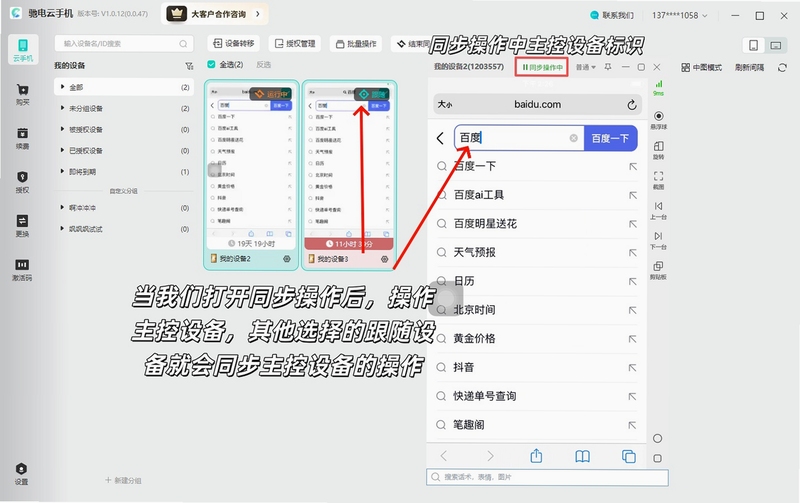Open the 设备转移 toolbar item
Image resolution: width=800 pixels, height=503 pixels.
click(234, 43)
